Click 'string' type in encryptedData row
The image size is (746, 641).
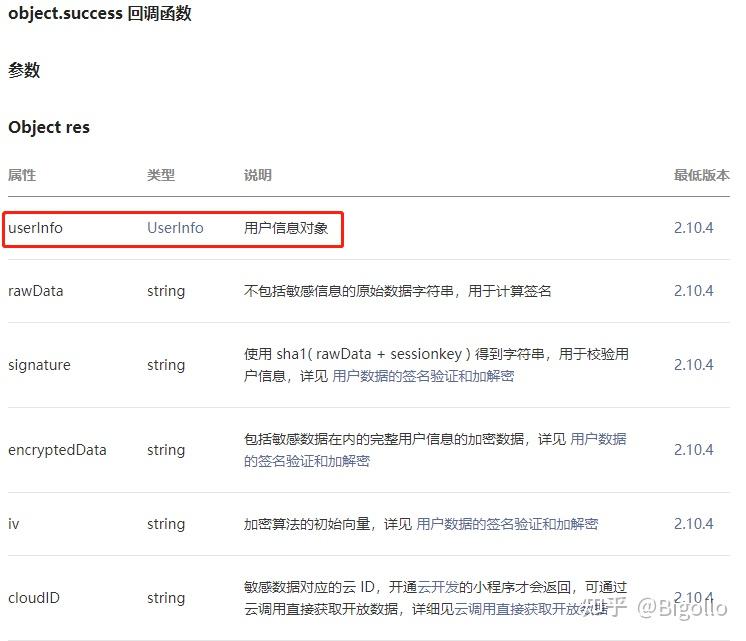[x=166, y=450]
